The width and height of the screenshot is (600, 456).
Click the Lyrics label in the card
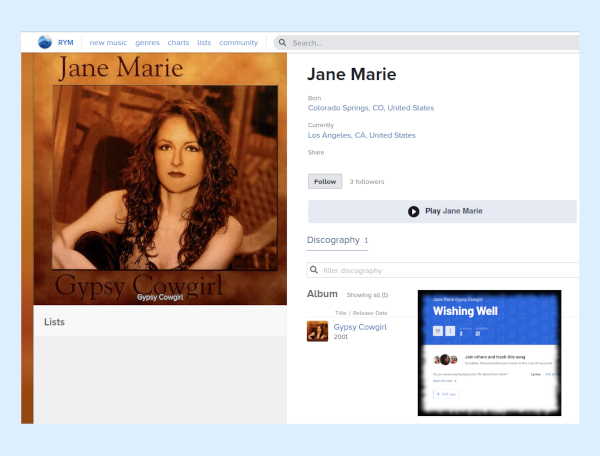[535, 374]
